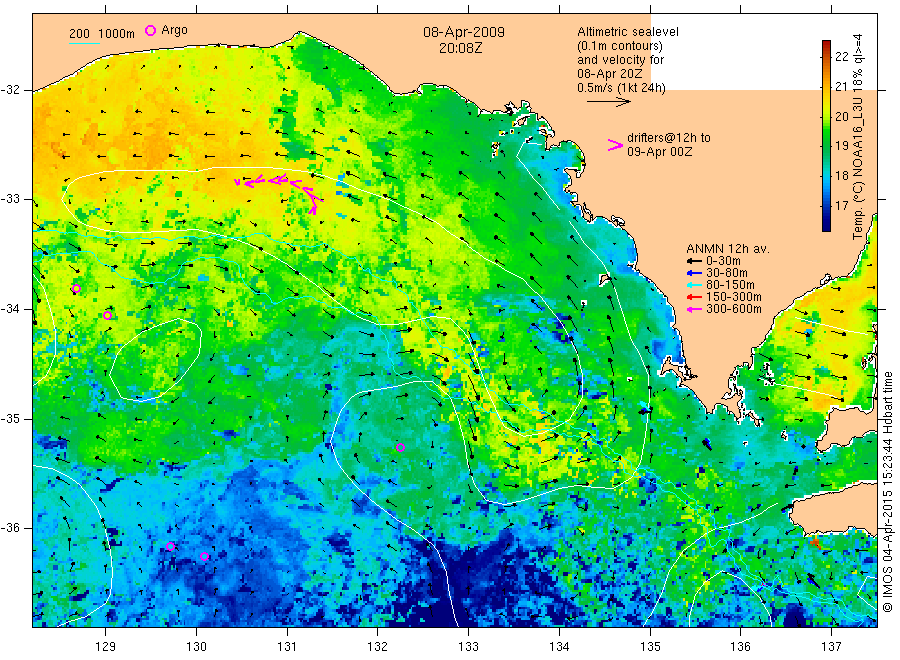Click the '0.5m/s (1kt 24h)' label
900x660 pixels.
coord(622,88)
